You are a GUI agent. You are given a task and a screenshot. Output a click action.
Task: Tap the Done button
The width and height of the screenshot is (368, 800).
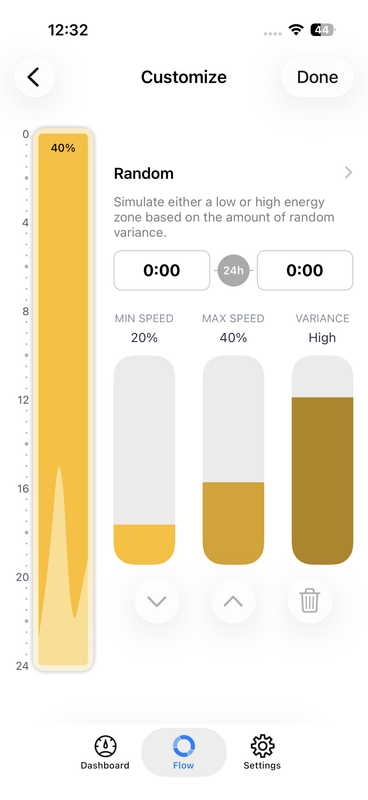click(317, 77)
